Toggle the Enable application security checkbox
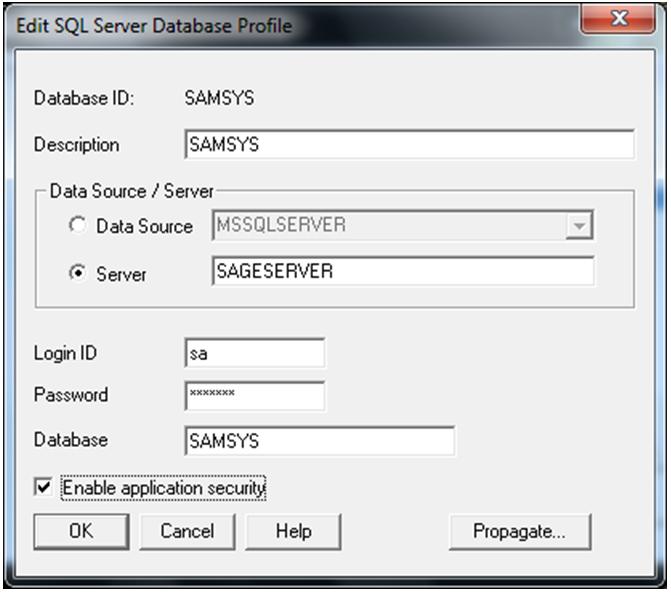The image size is (671, 593). [x=43, y=487]
